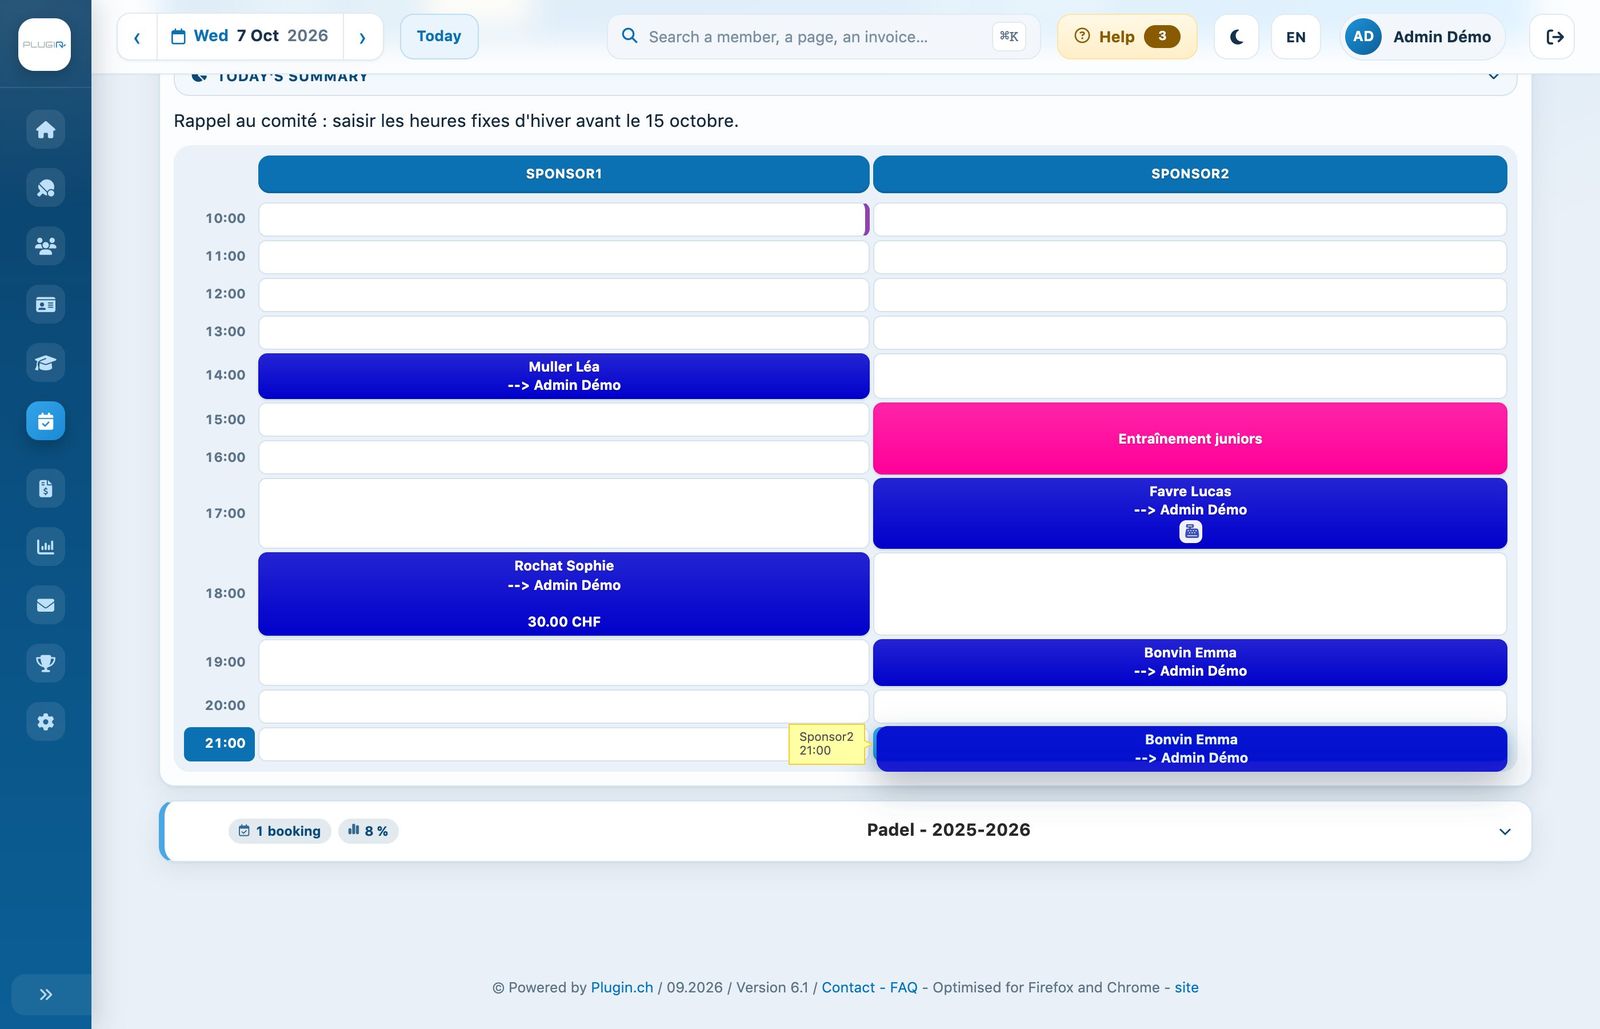This screenshot has width=1600, height=1029.
Task: Click the Help question mark icon
Action: pyautogui.click(x=1082, y=36)
